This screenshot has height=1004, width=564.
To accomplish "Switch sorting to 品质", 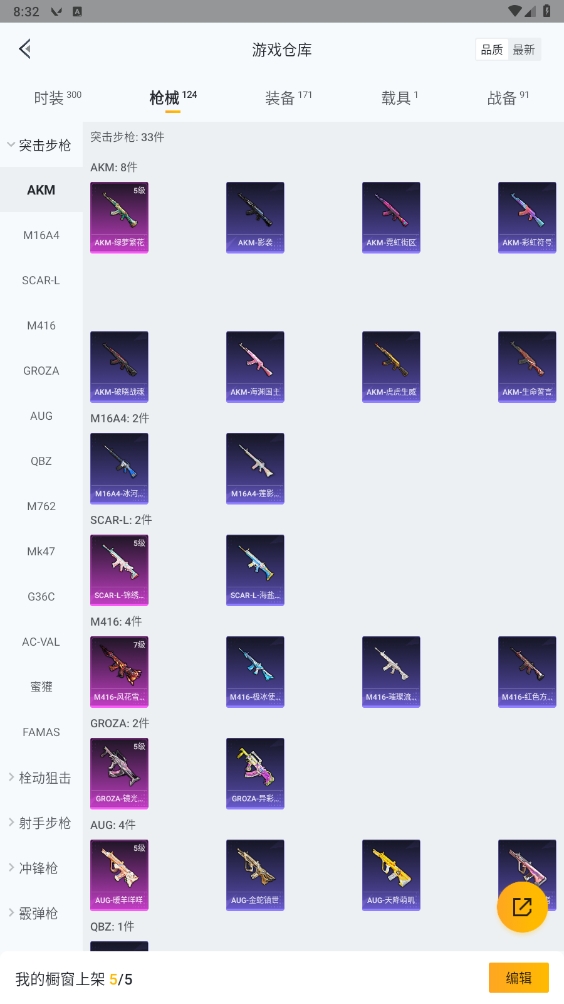I will point(492,49).
